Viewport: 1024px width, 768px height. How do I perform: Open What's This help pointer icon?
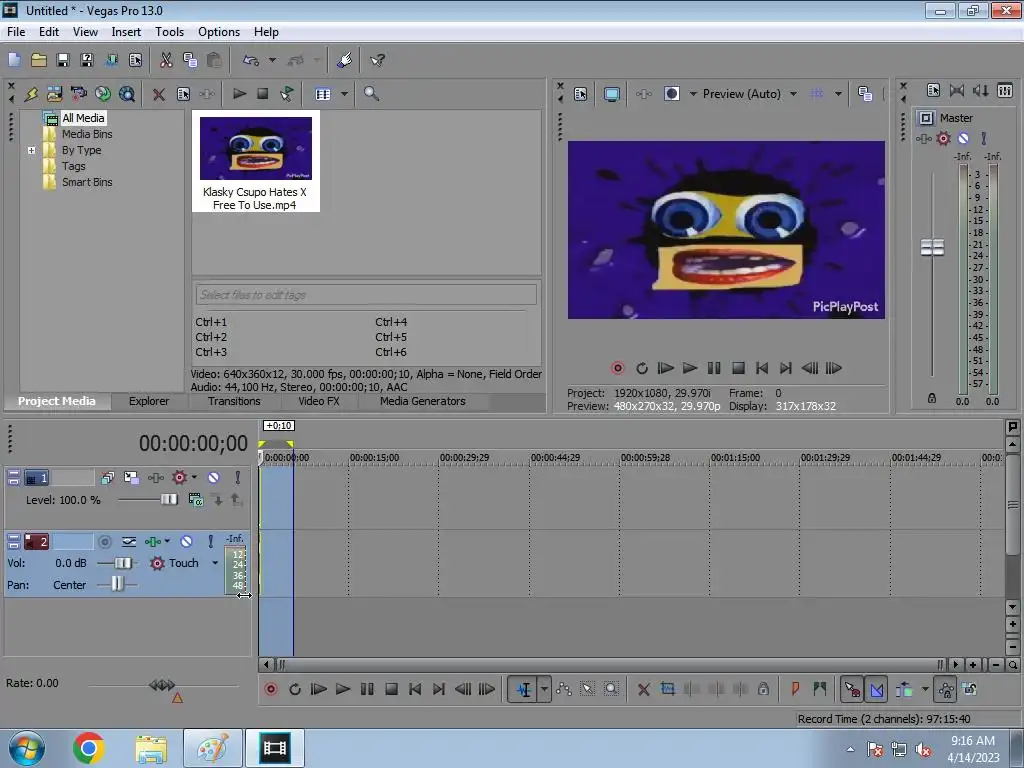click(x=377, y=60)
